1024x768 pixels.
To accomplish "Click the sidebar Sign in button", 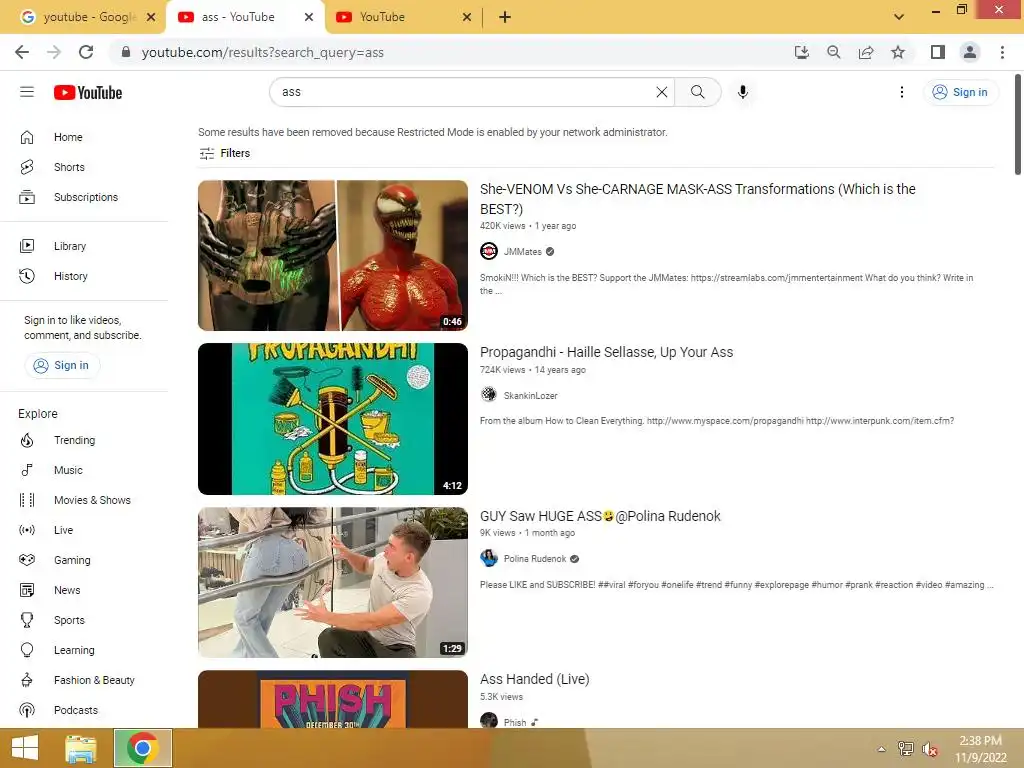I will 62,365.
